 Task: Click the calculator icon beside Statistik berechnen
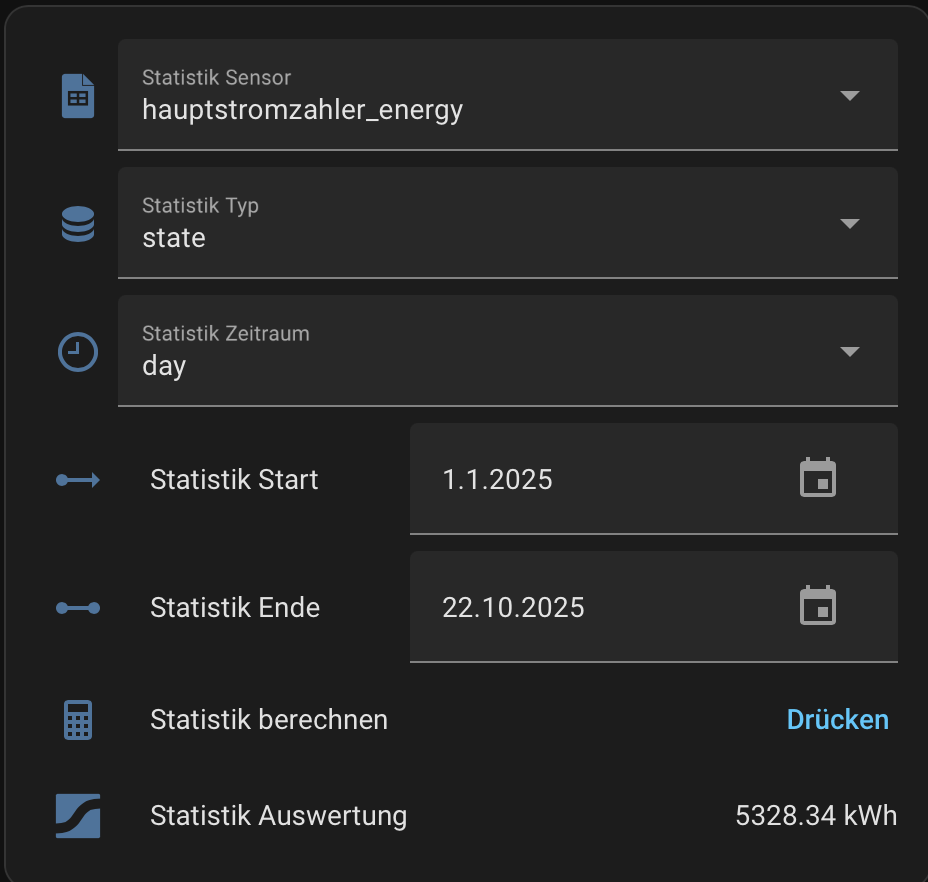(x=78, y=720)
